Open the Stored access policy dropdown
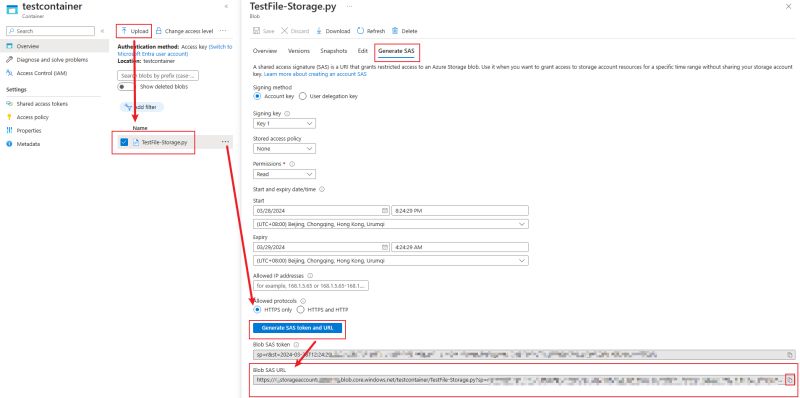The width and height of the screenshot is (800, 398). click(284, 148)
